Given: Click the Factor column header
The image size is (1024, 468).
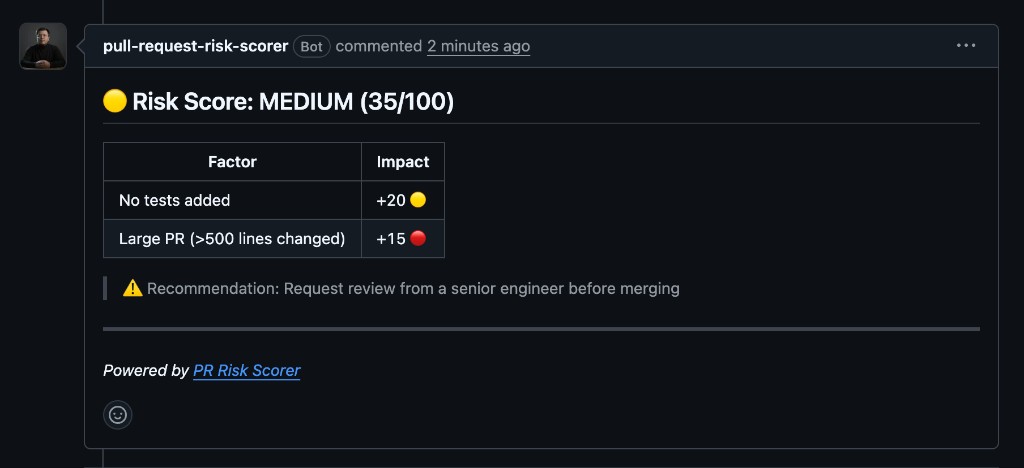Looking at the screenshot, I should point(232,162).
